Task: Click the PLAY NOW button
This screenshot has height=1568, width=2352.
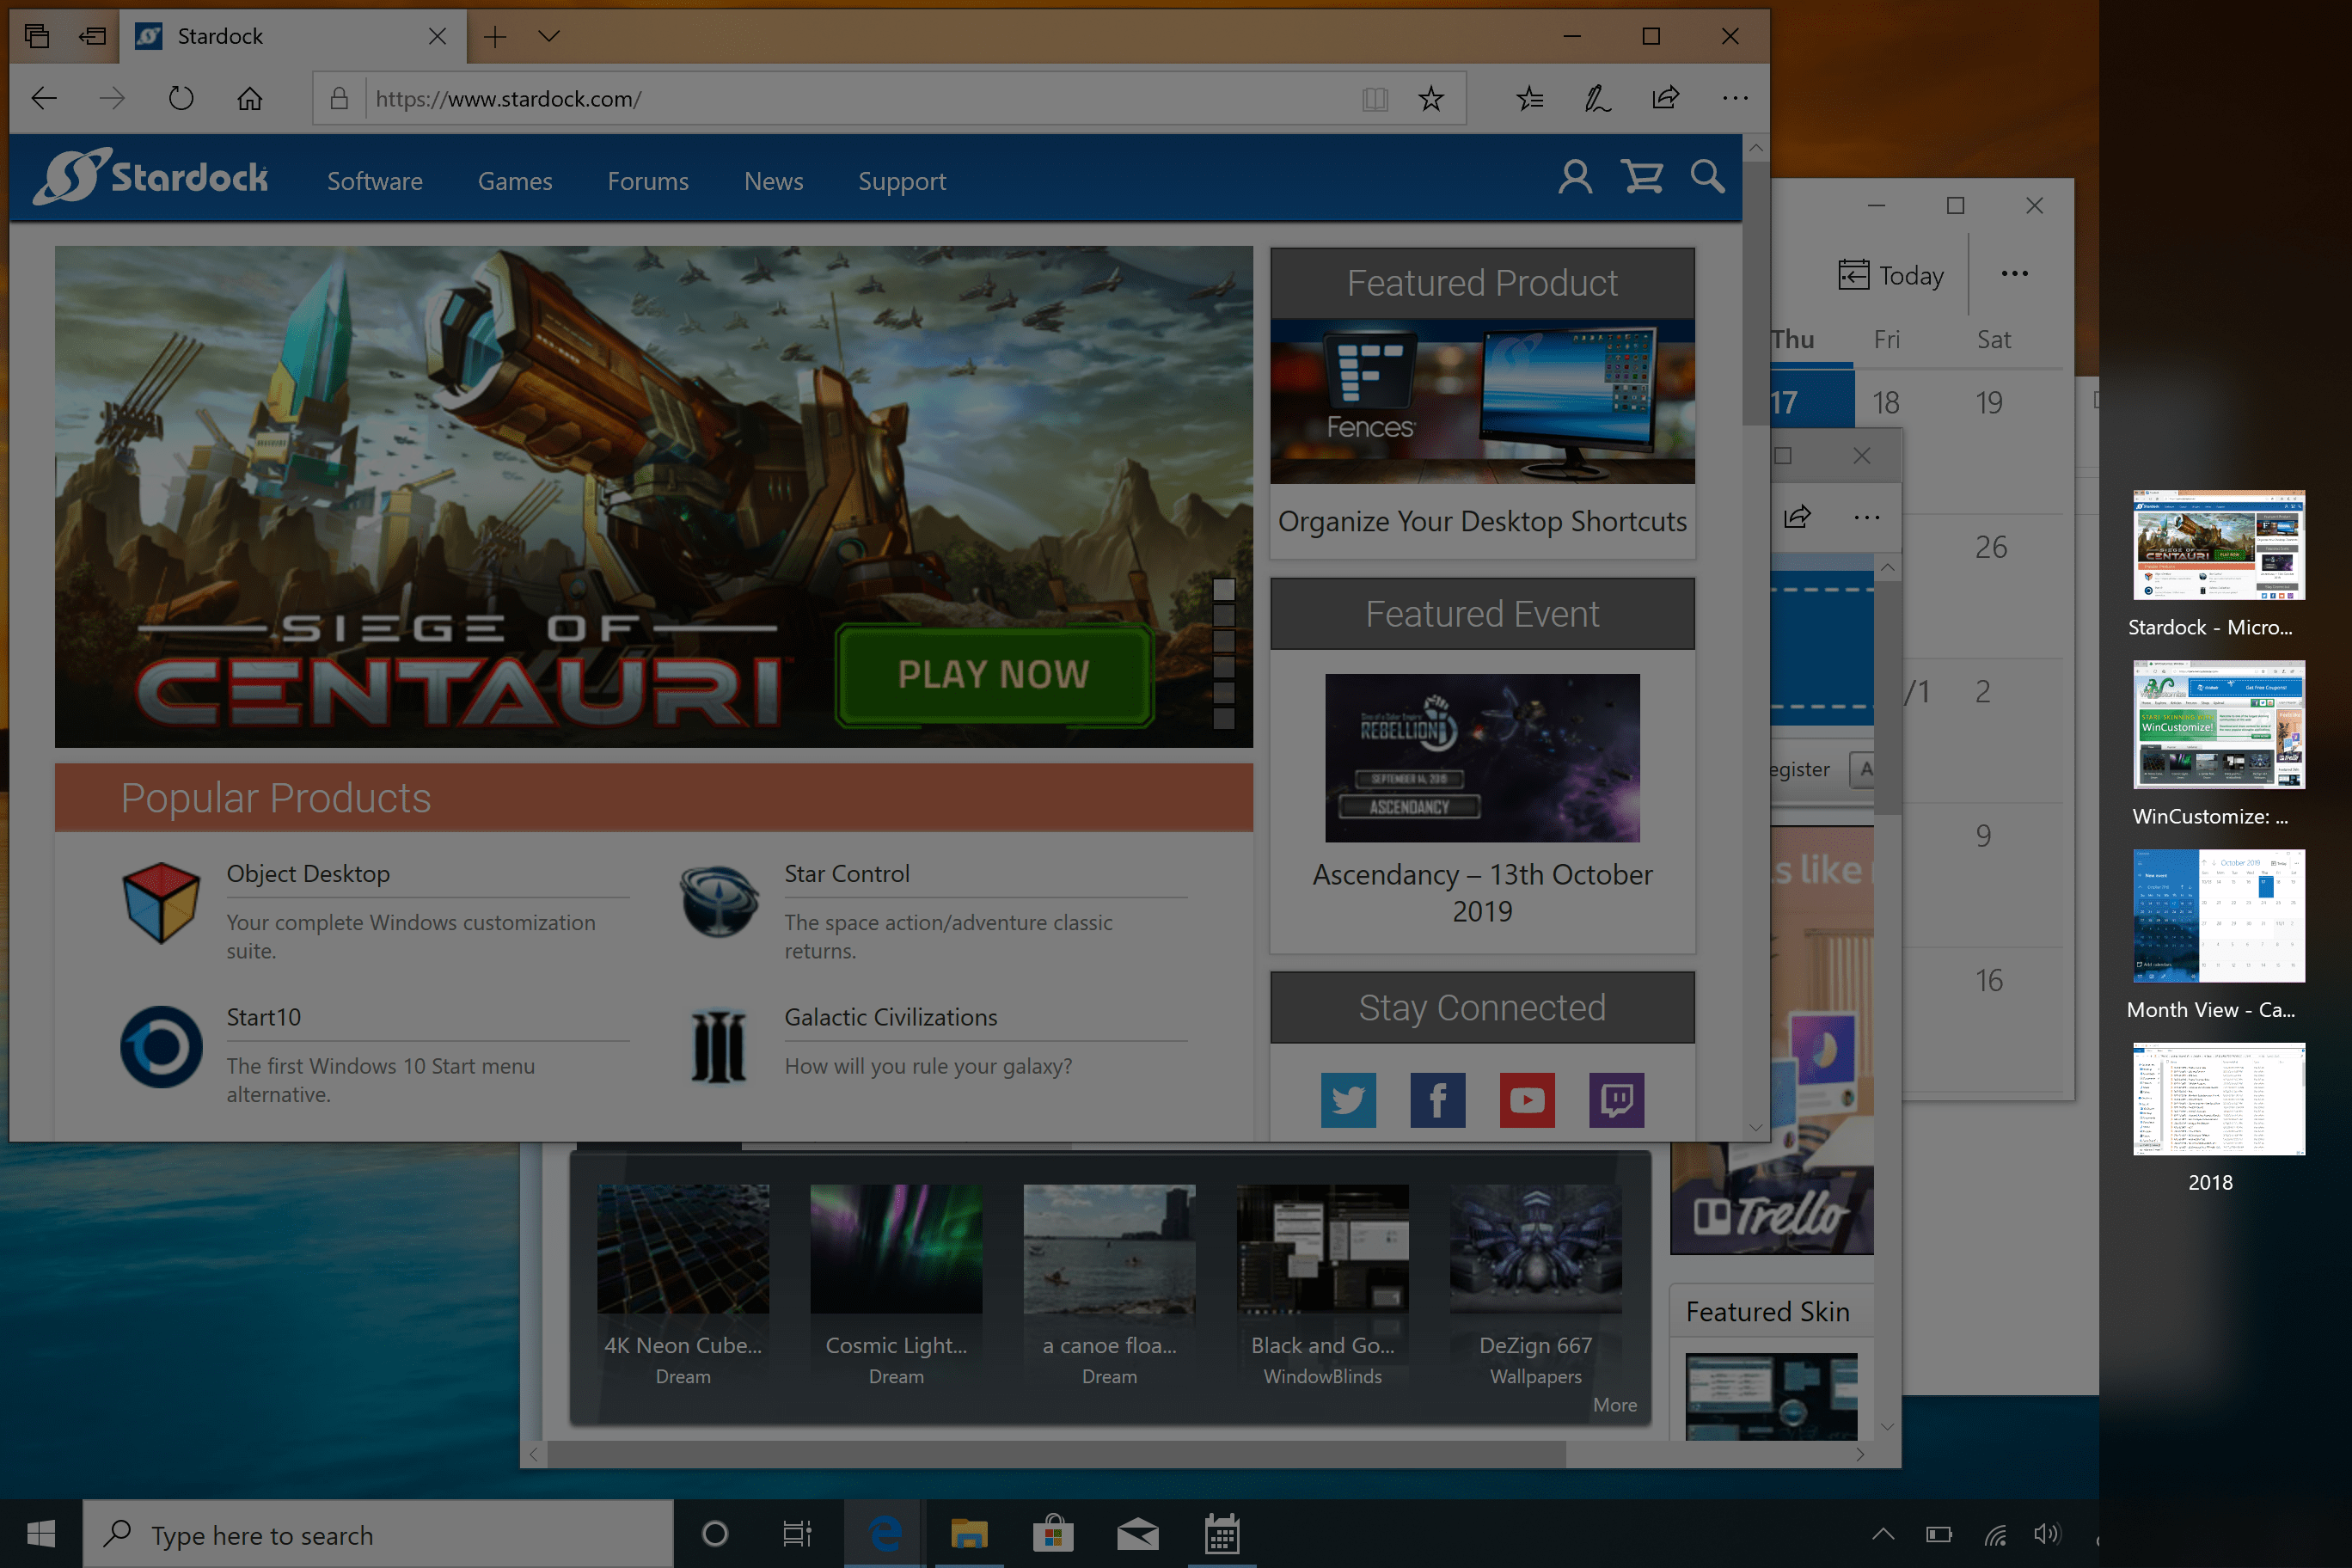Action: [x=994, y=674]
